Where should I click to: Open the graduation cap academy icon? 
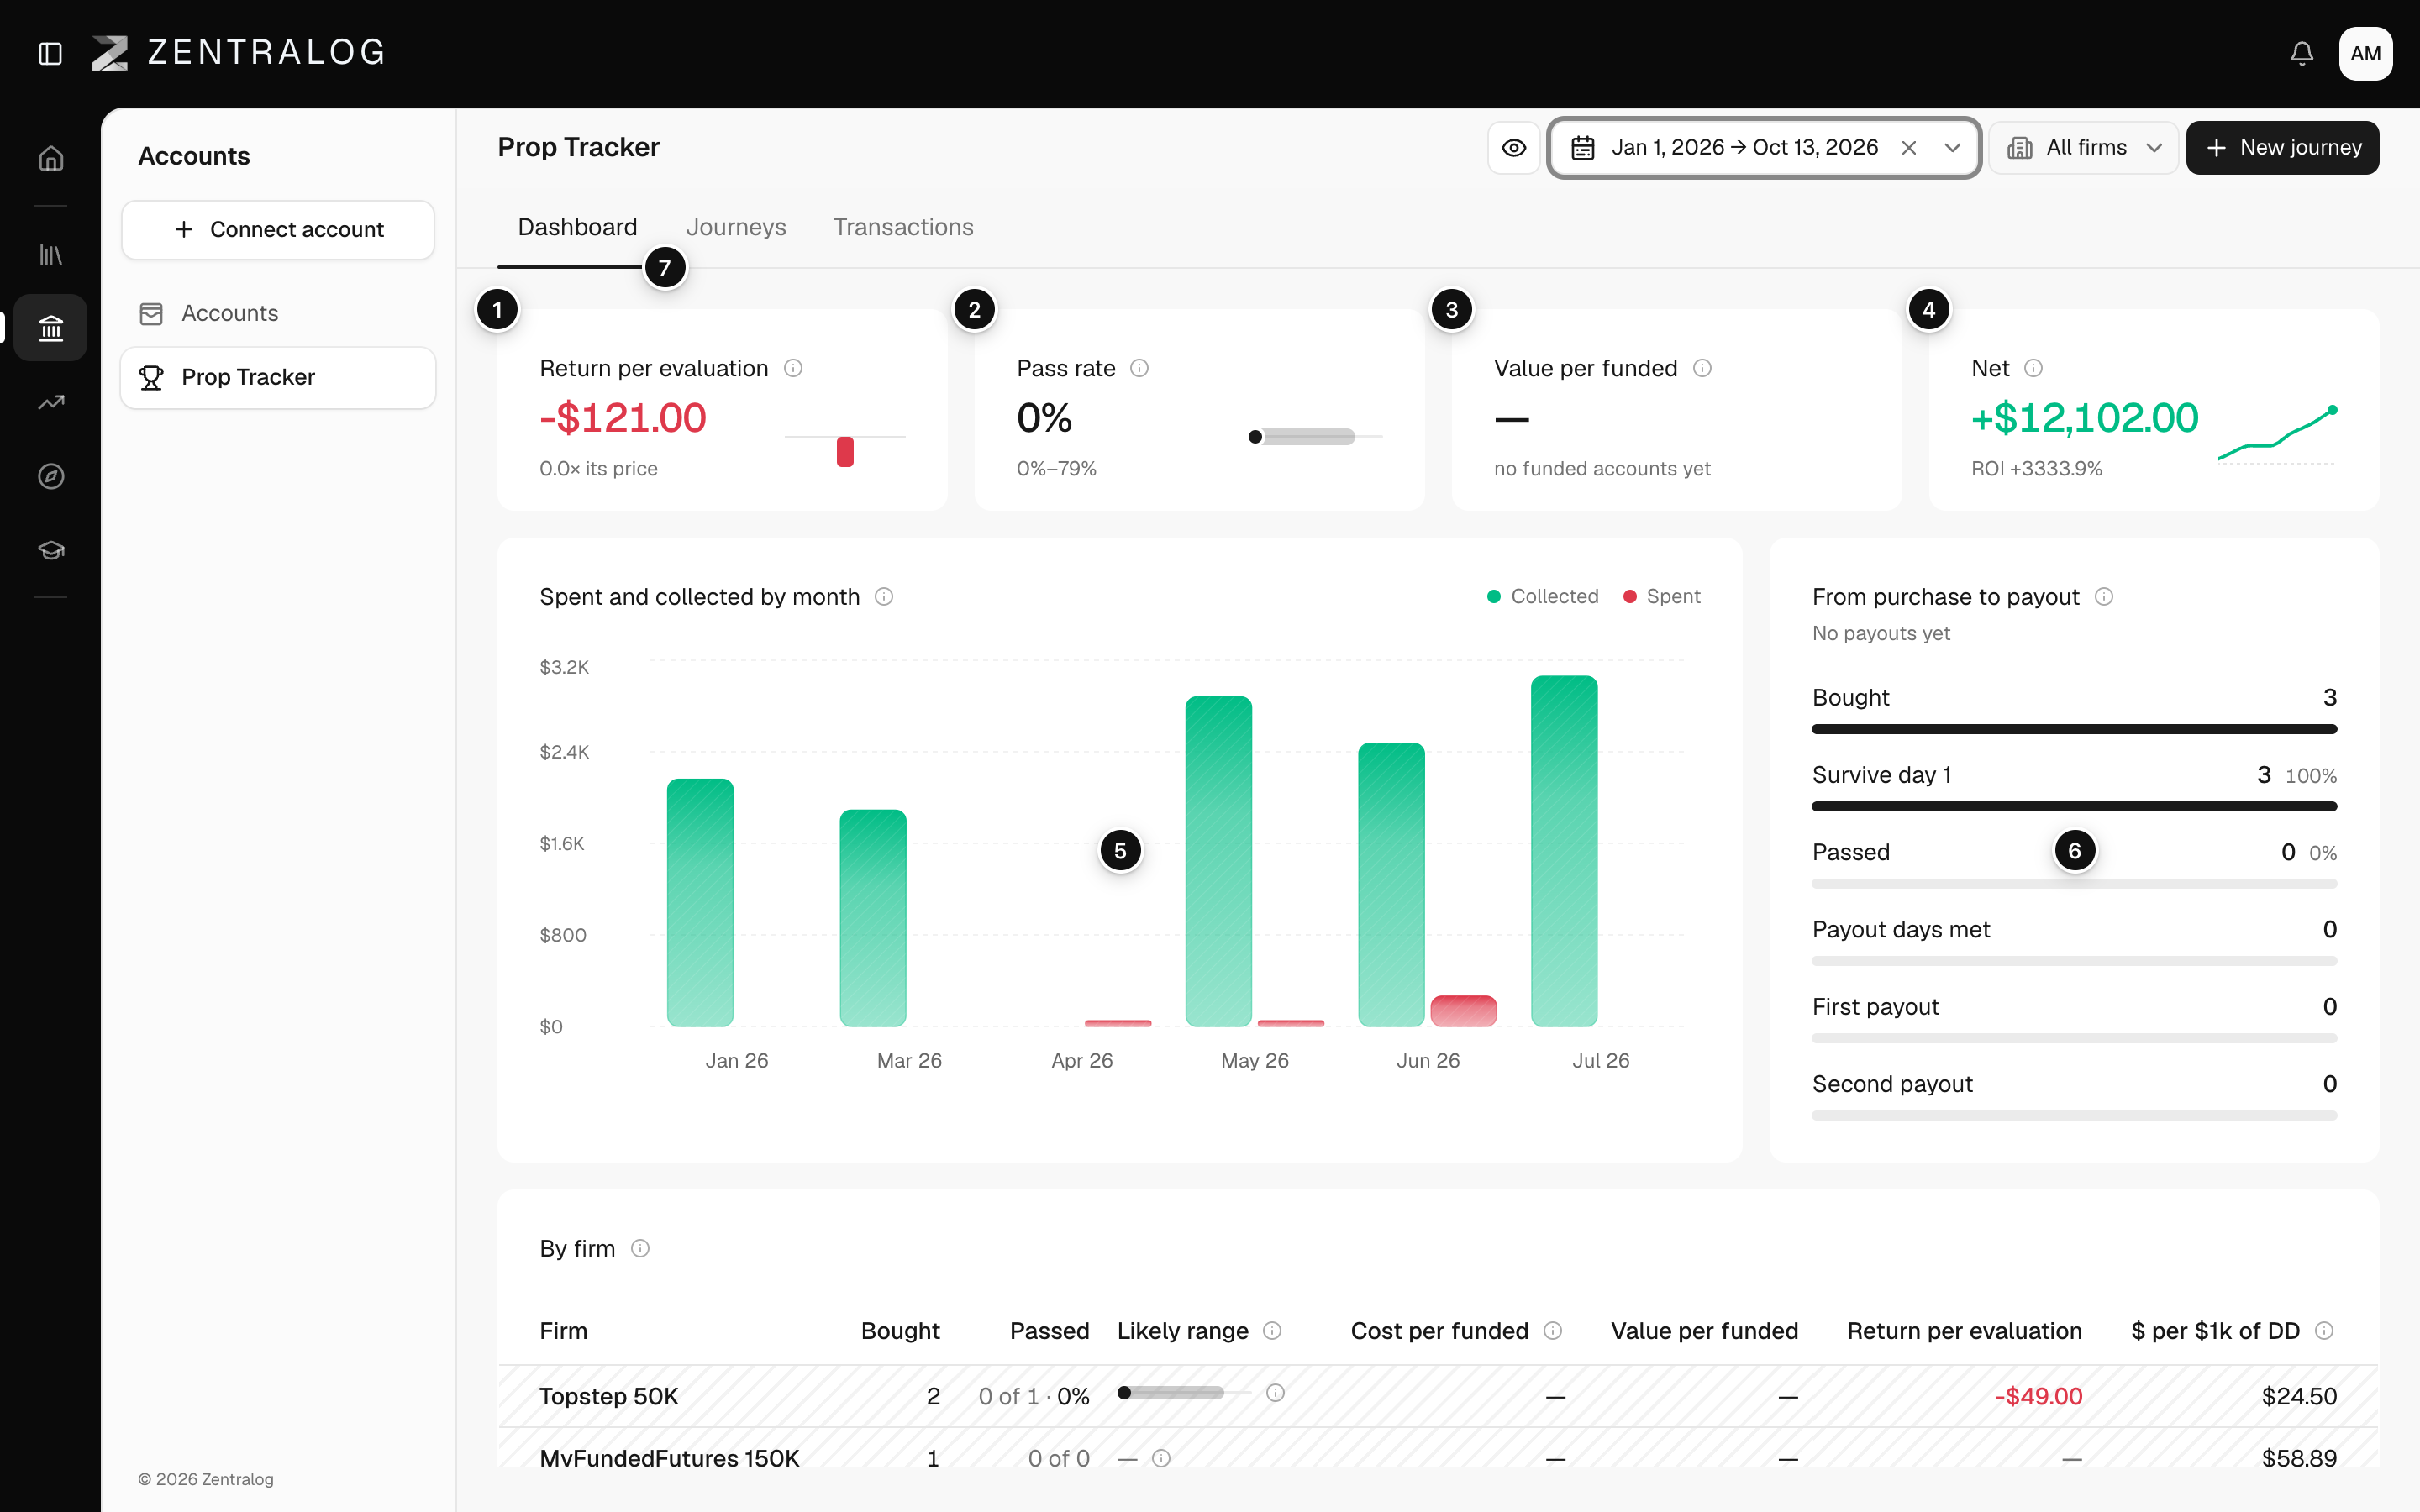pyautogui.click(x=51, y=550)
